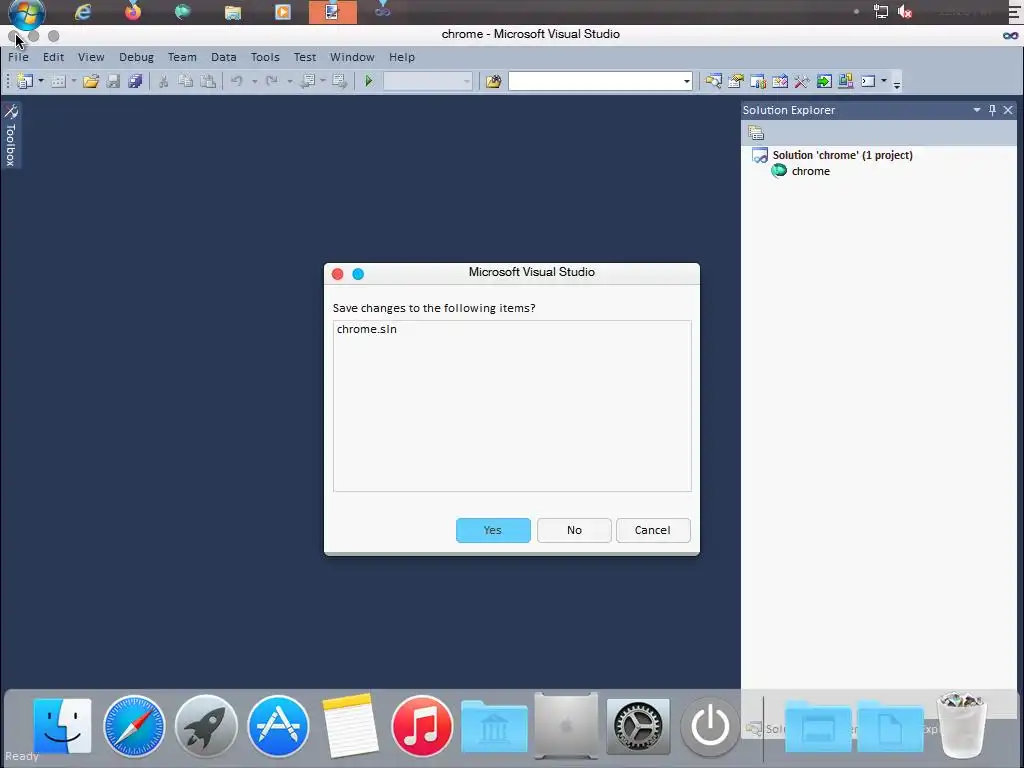1024x768 pixels.
Task: Click the Find in Files binoculars icon
Action: click(x=494, y=82)
